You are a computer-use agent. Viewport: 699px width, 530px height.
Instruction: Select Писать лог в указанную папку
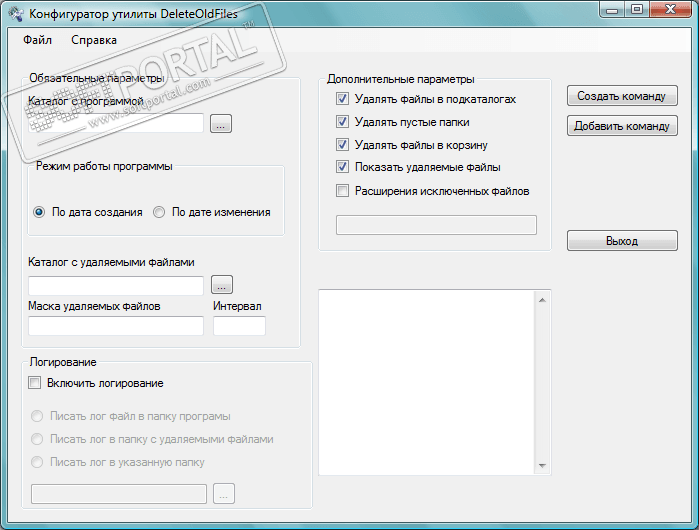click(x=37, y=462)
